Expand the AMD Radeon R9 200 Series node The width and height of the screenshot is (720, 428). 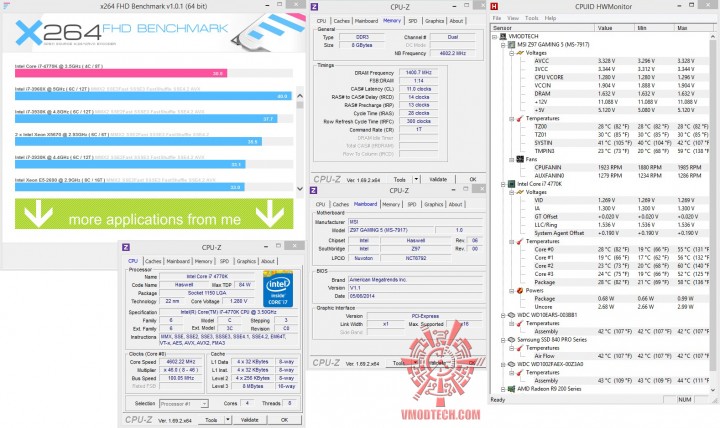(503, 389)
